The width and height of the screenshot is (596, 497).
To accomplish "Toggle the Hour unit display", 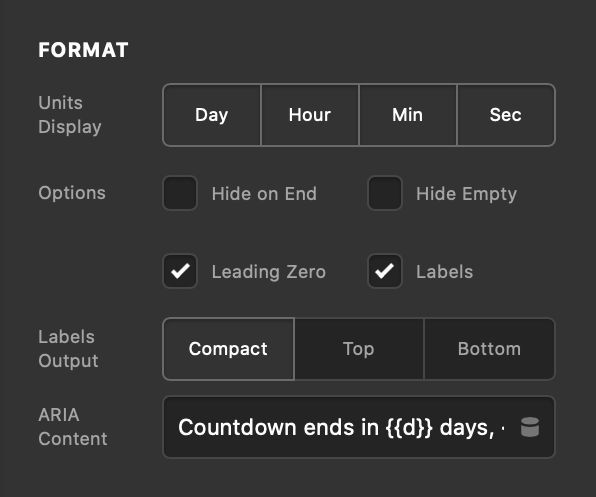I will [310, 115].
